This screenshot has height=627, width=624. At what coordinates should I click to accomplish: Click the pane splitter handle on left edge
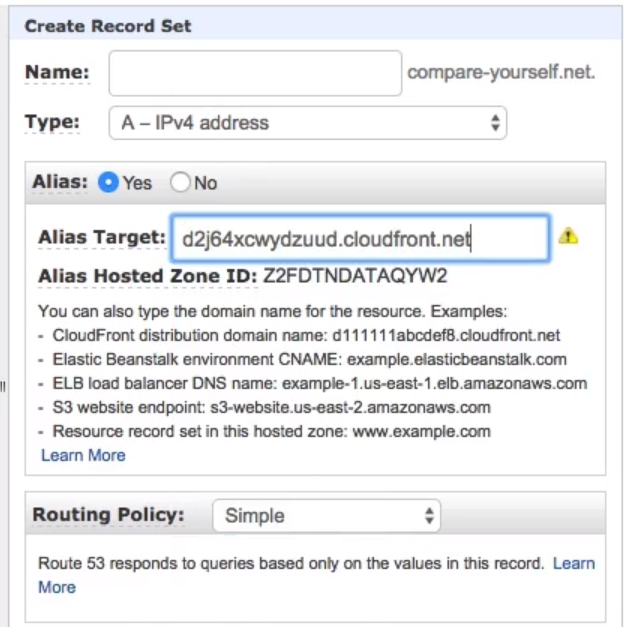(x=3, y=387)
